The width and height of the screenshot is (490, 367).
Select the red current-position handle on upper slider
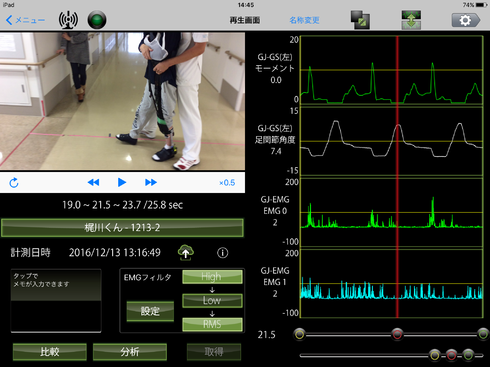coord(397,334)
